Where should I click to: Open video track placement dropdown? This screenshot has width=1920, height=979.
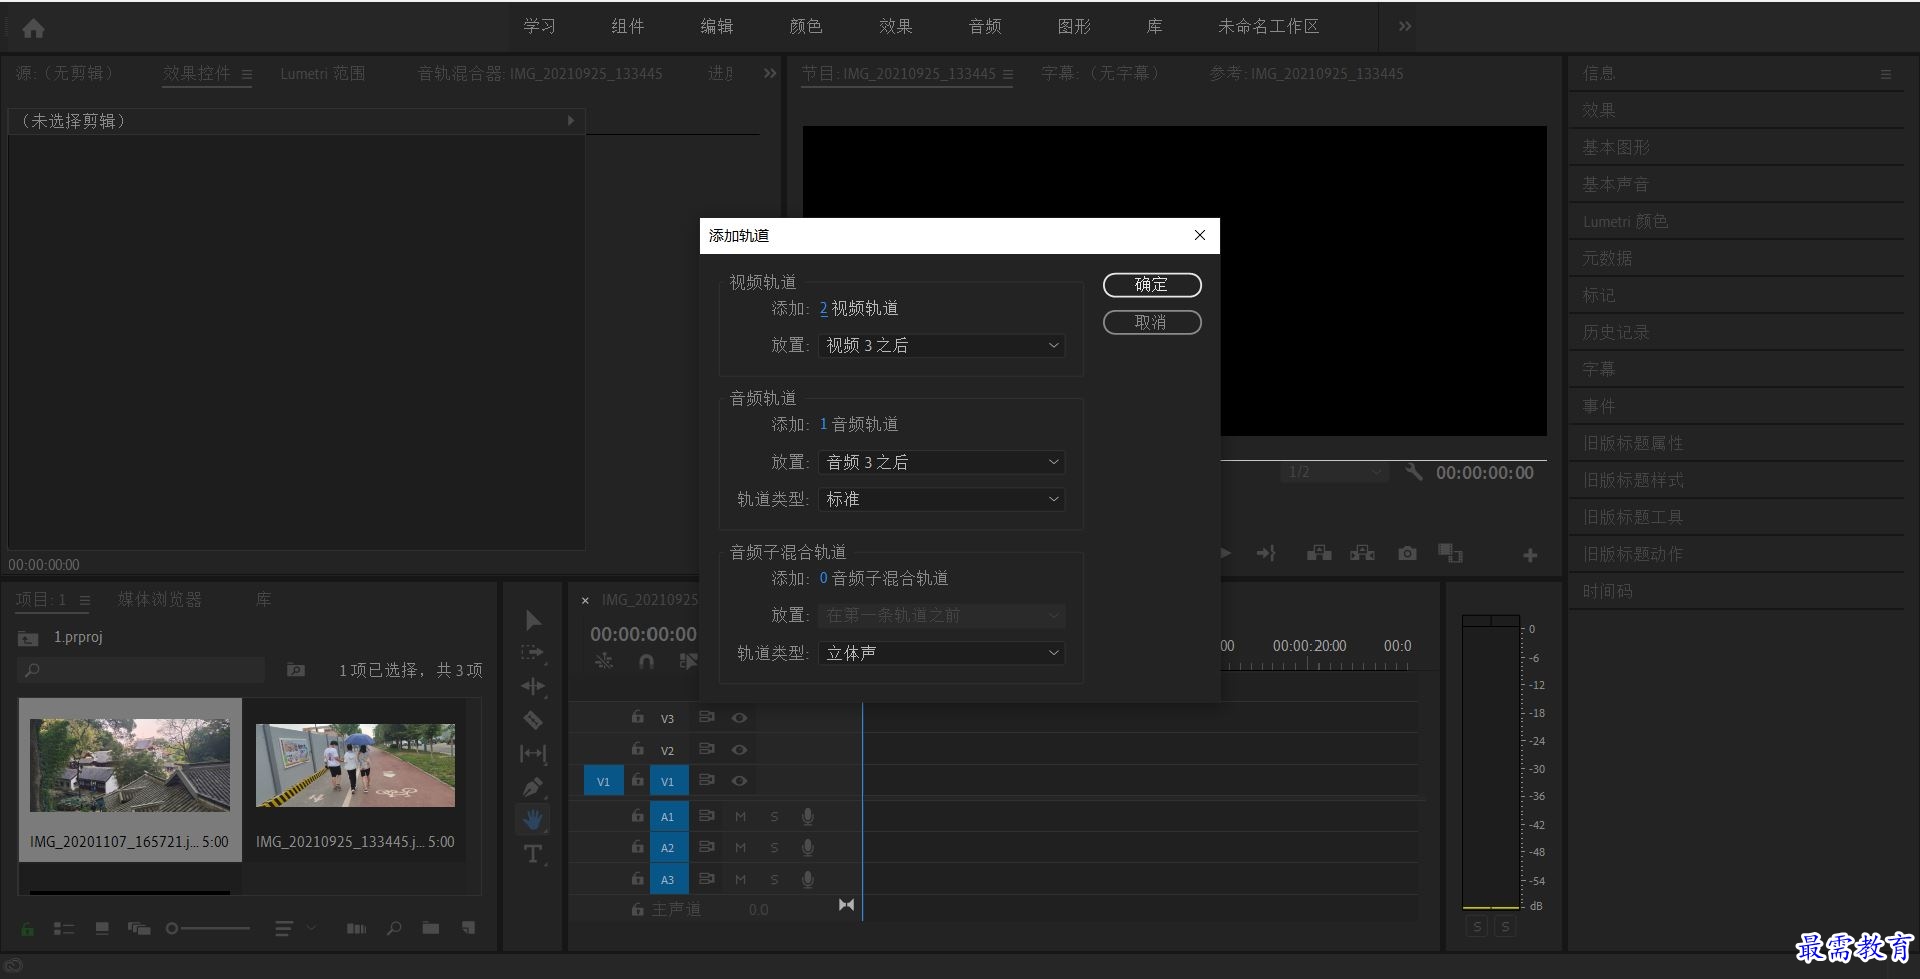pos(942,345)
